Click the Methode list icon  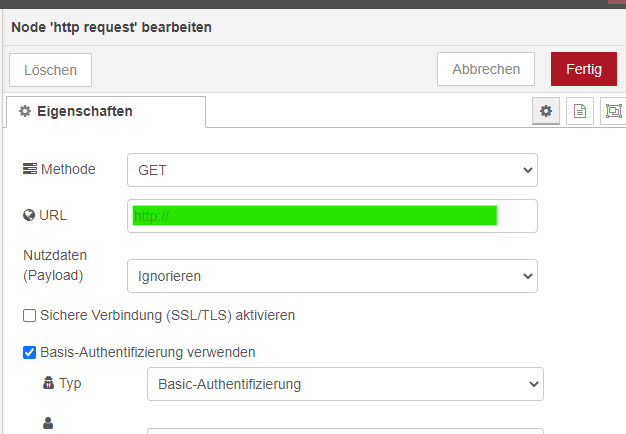pyautogui.click(x=29, y=169)
